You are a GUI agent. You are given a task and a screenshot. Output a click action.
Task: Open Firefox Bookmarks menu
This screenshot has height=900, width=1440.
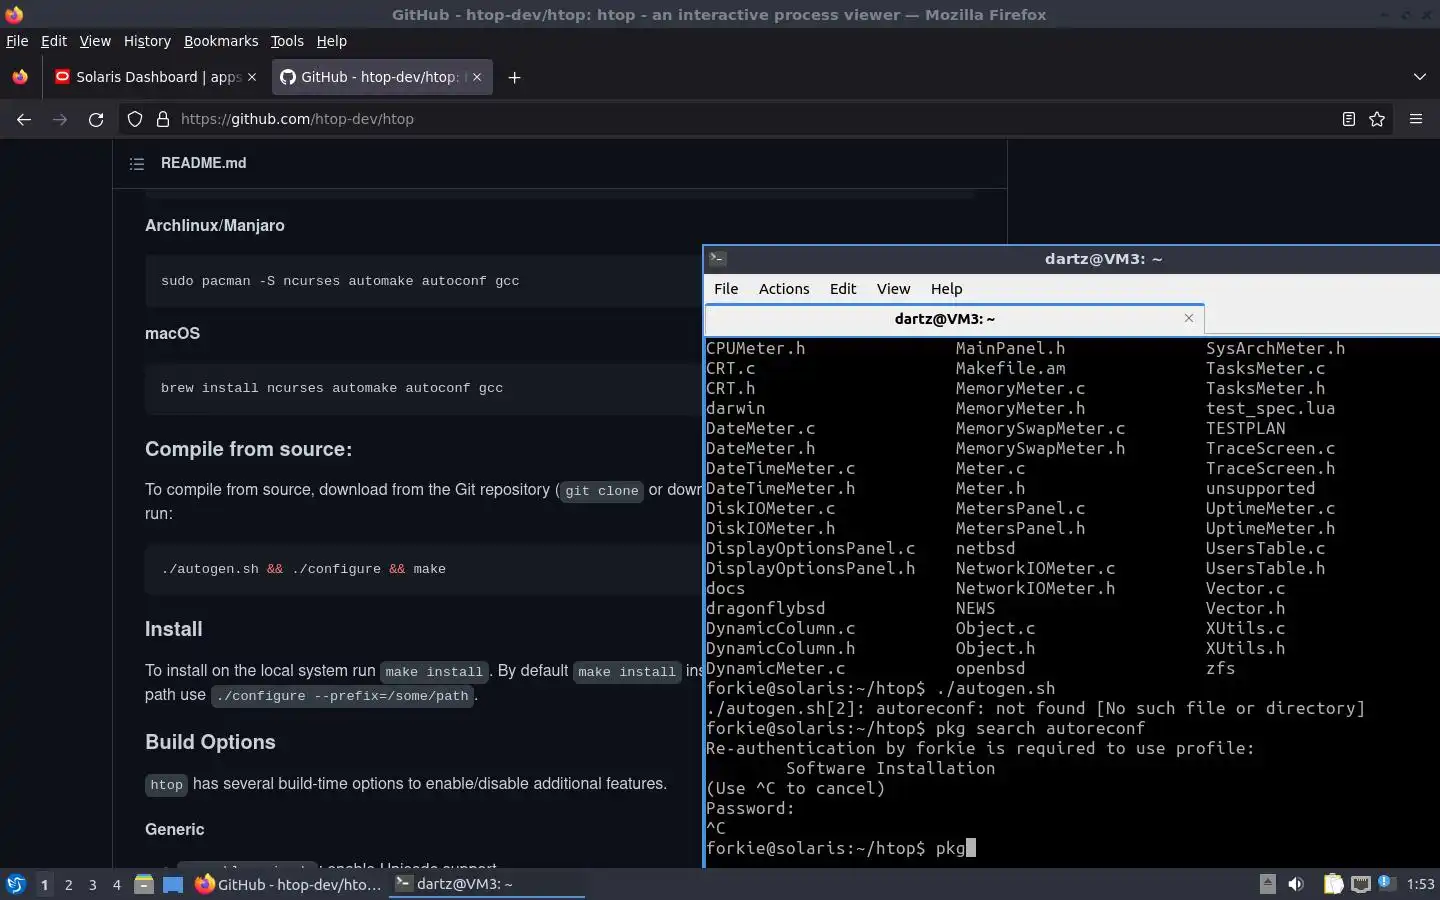tap(221, 41)
